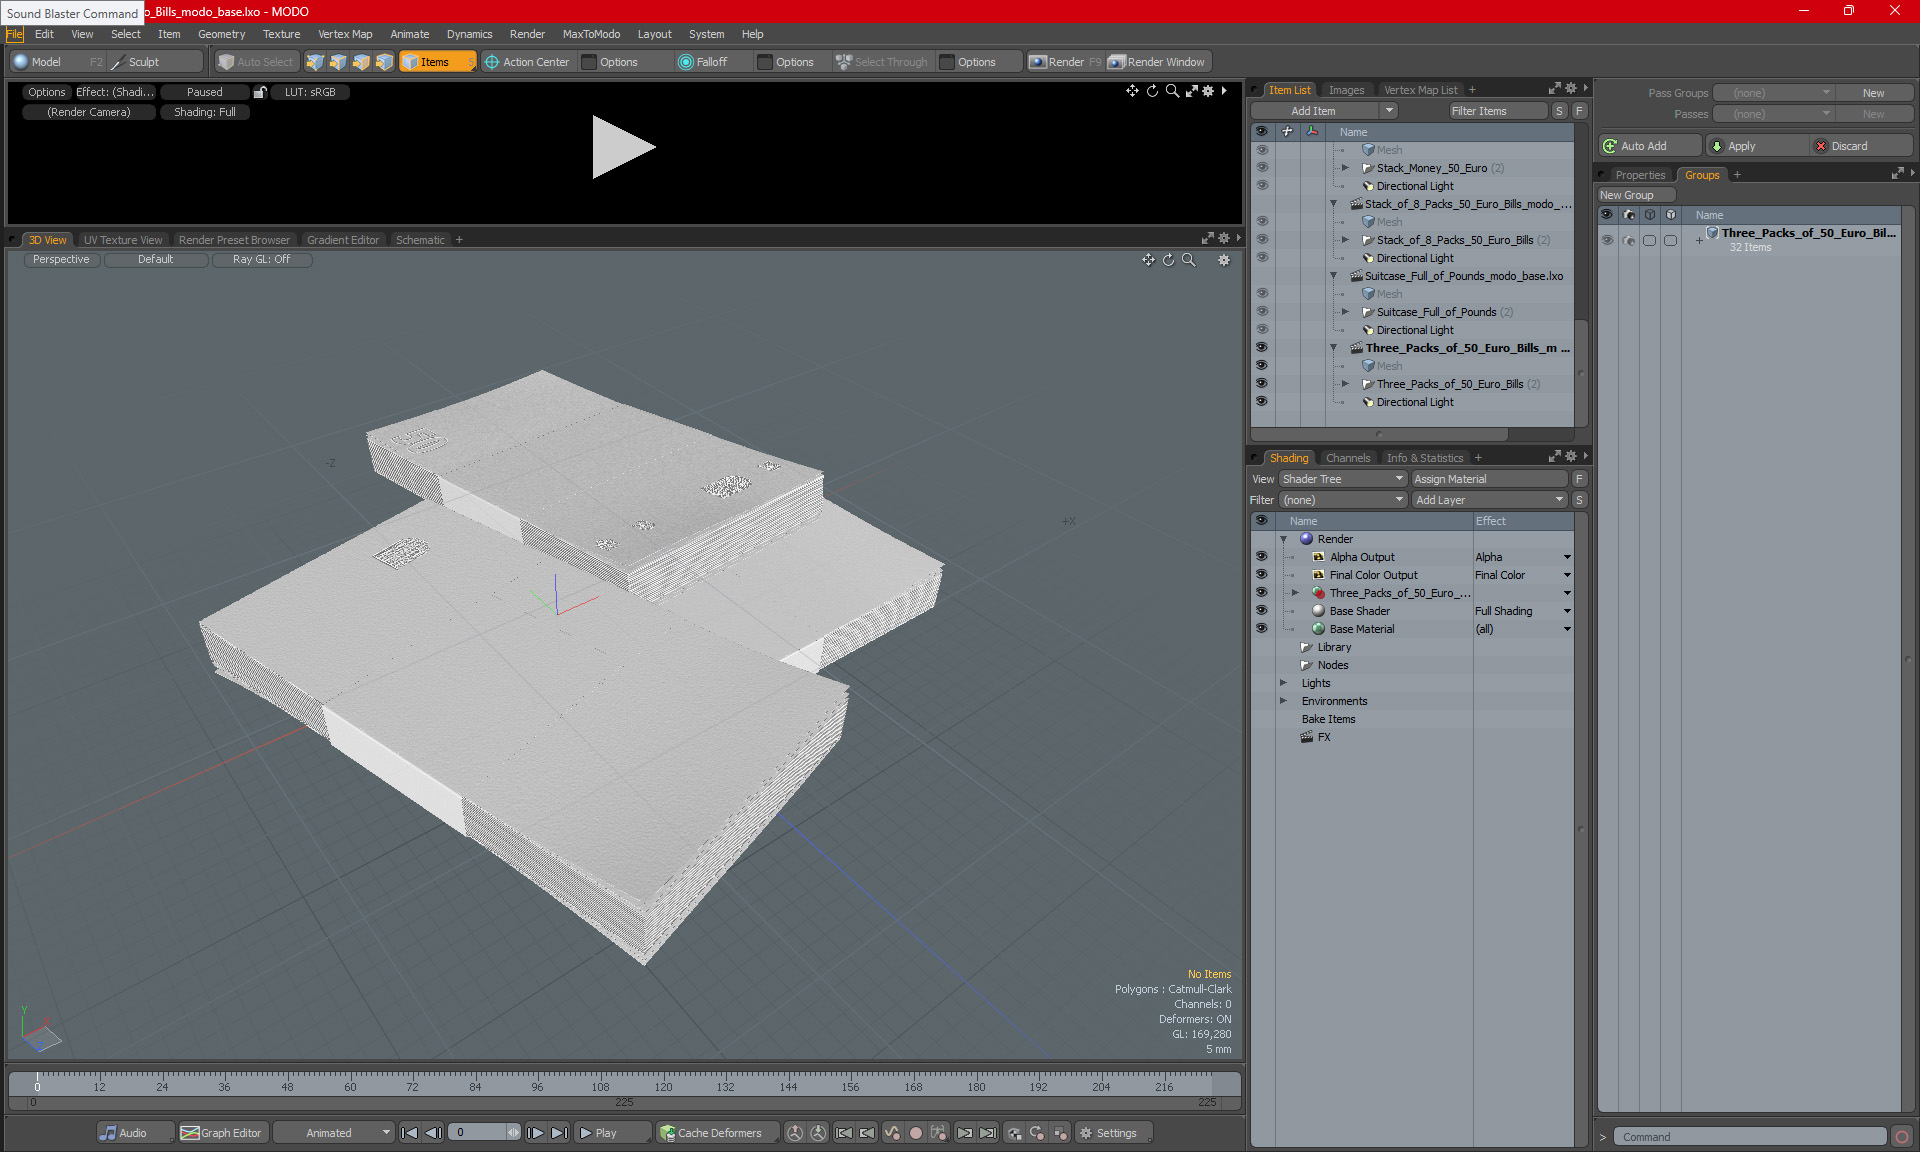Switch to Sculpt mode
1920x1152 pixels.
pyautogui.click(x=155, y=62)
